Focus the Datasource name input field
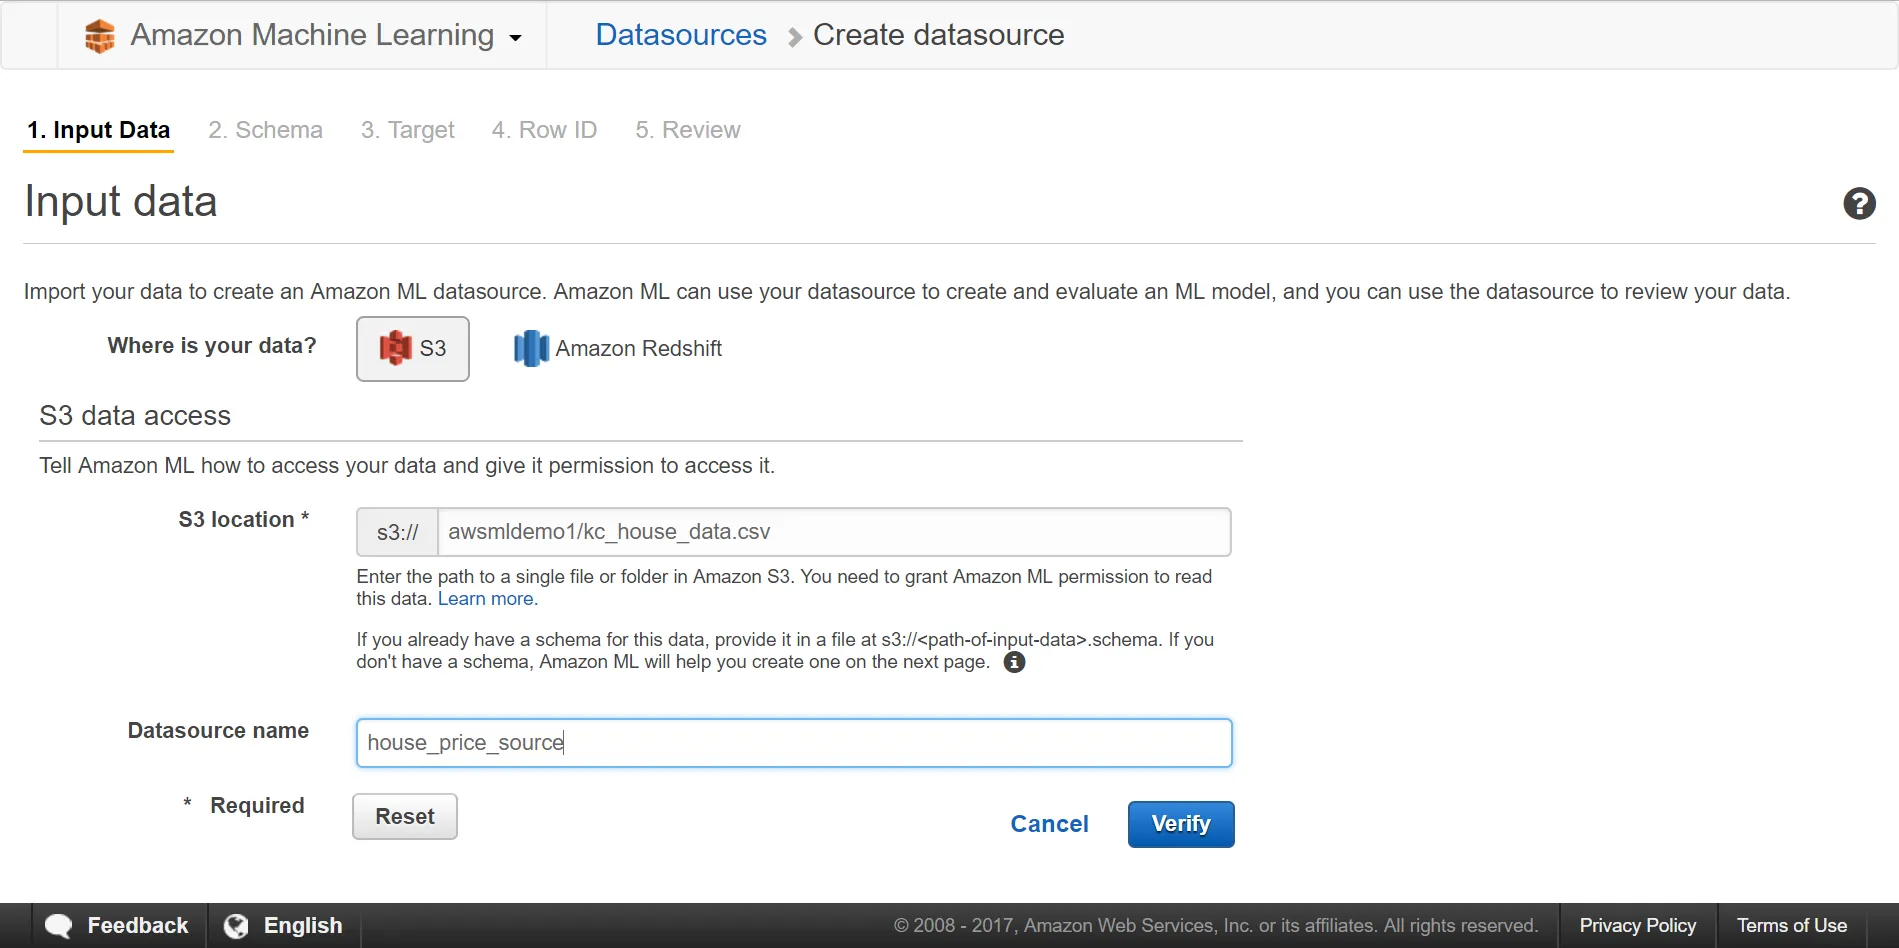The width and height of the screenshot is (1899, 948). [x=794, y=743]
